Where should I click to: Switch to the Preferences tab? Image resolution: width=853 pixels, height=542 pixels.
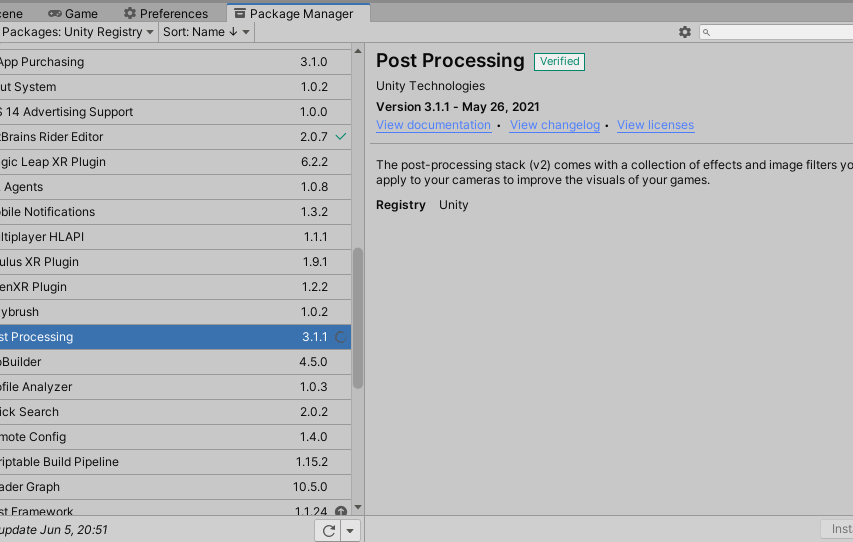[166, 14]
